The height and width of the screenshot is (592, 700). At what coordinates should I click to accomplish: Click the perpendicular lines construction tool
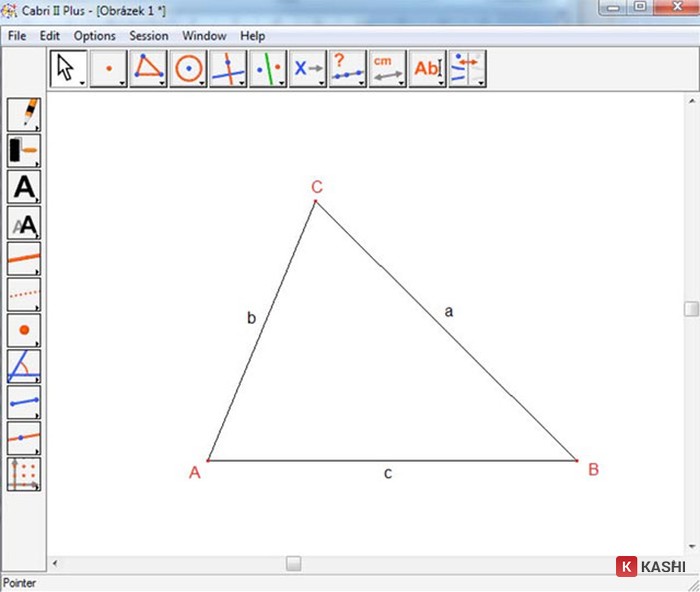coord(228,69)
